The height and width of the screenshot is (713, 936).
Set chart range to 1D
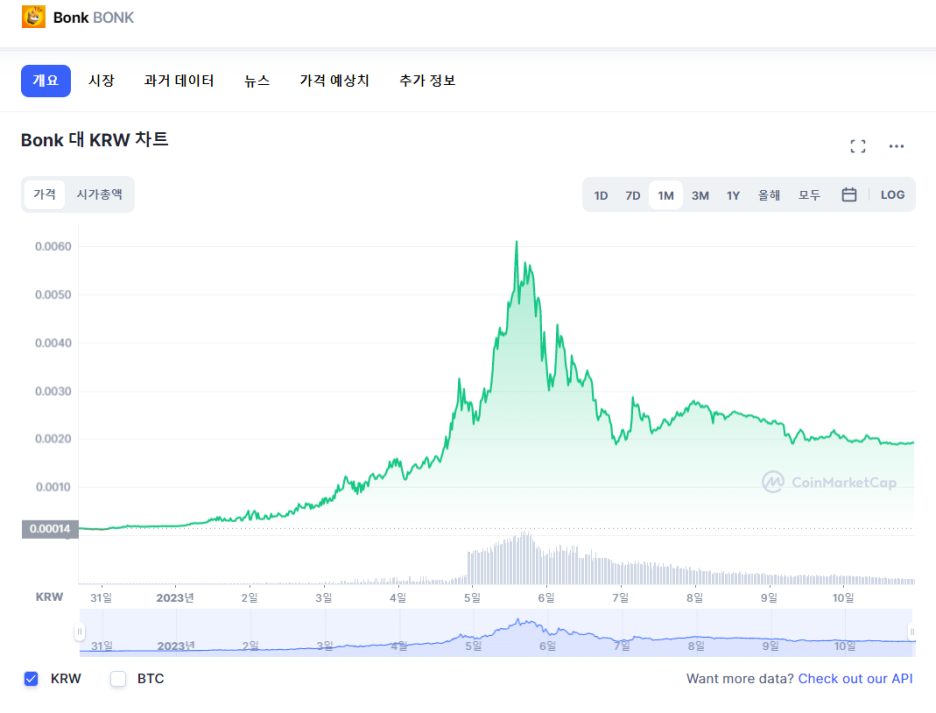601,195
